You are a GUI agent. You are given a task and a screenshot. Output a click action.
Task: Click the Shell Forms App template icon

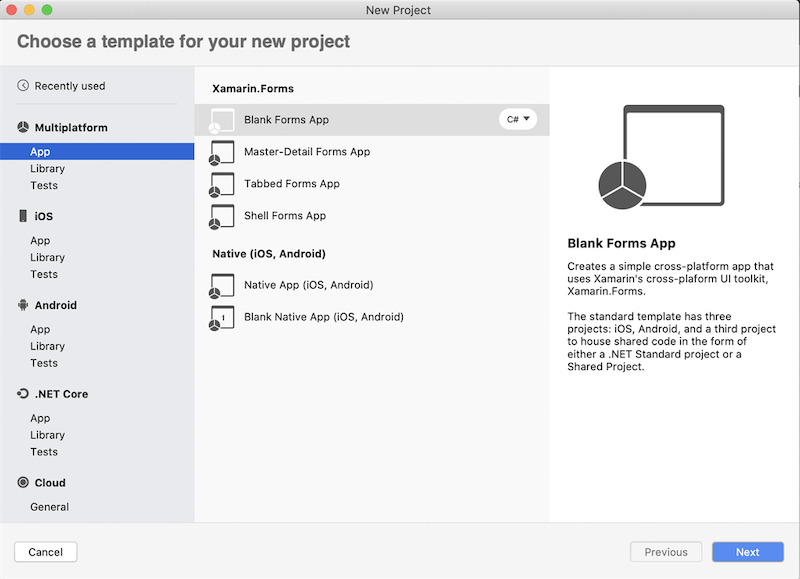coord(221,217)
